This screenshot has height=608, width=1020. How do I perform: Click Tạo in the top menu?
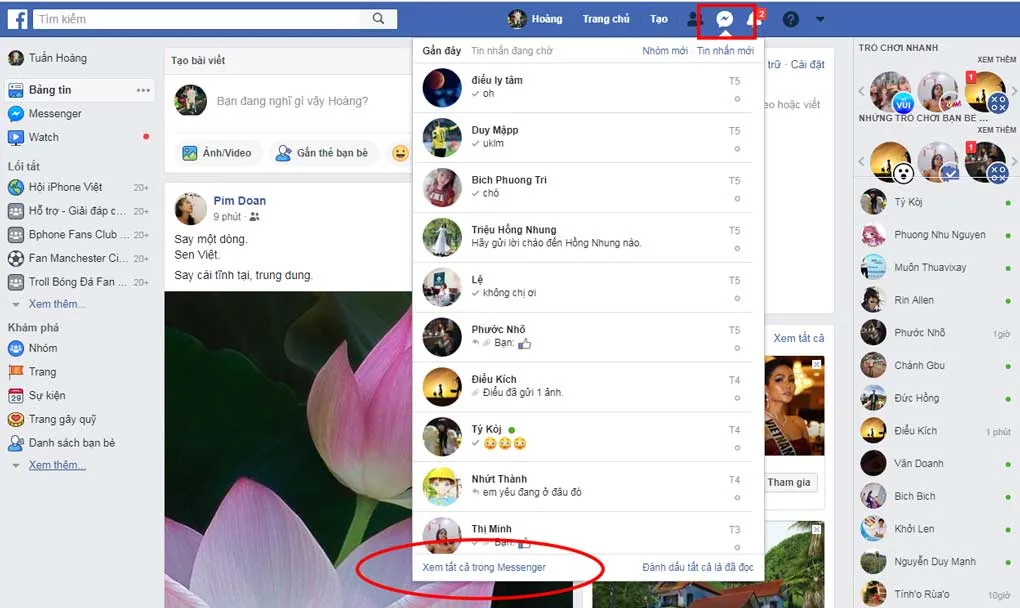click(657, 18)
